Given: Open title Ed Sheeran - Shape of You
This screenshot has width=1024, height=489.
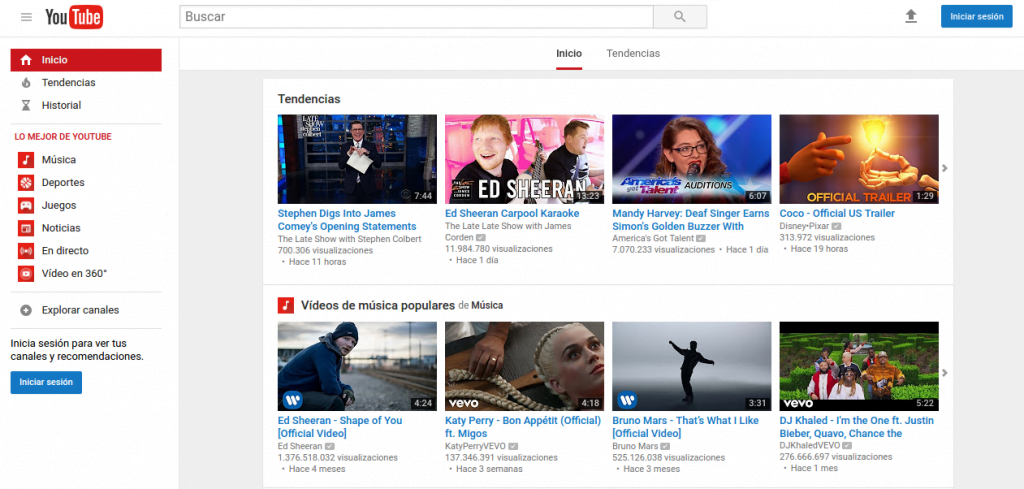Looking at the screenshot, I should pos(340,427).
